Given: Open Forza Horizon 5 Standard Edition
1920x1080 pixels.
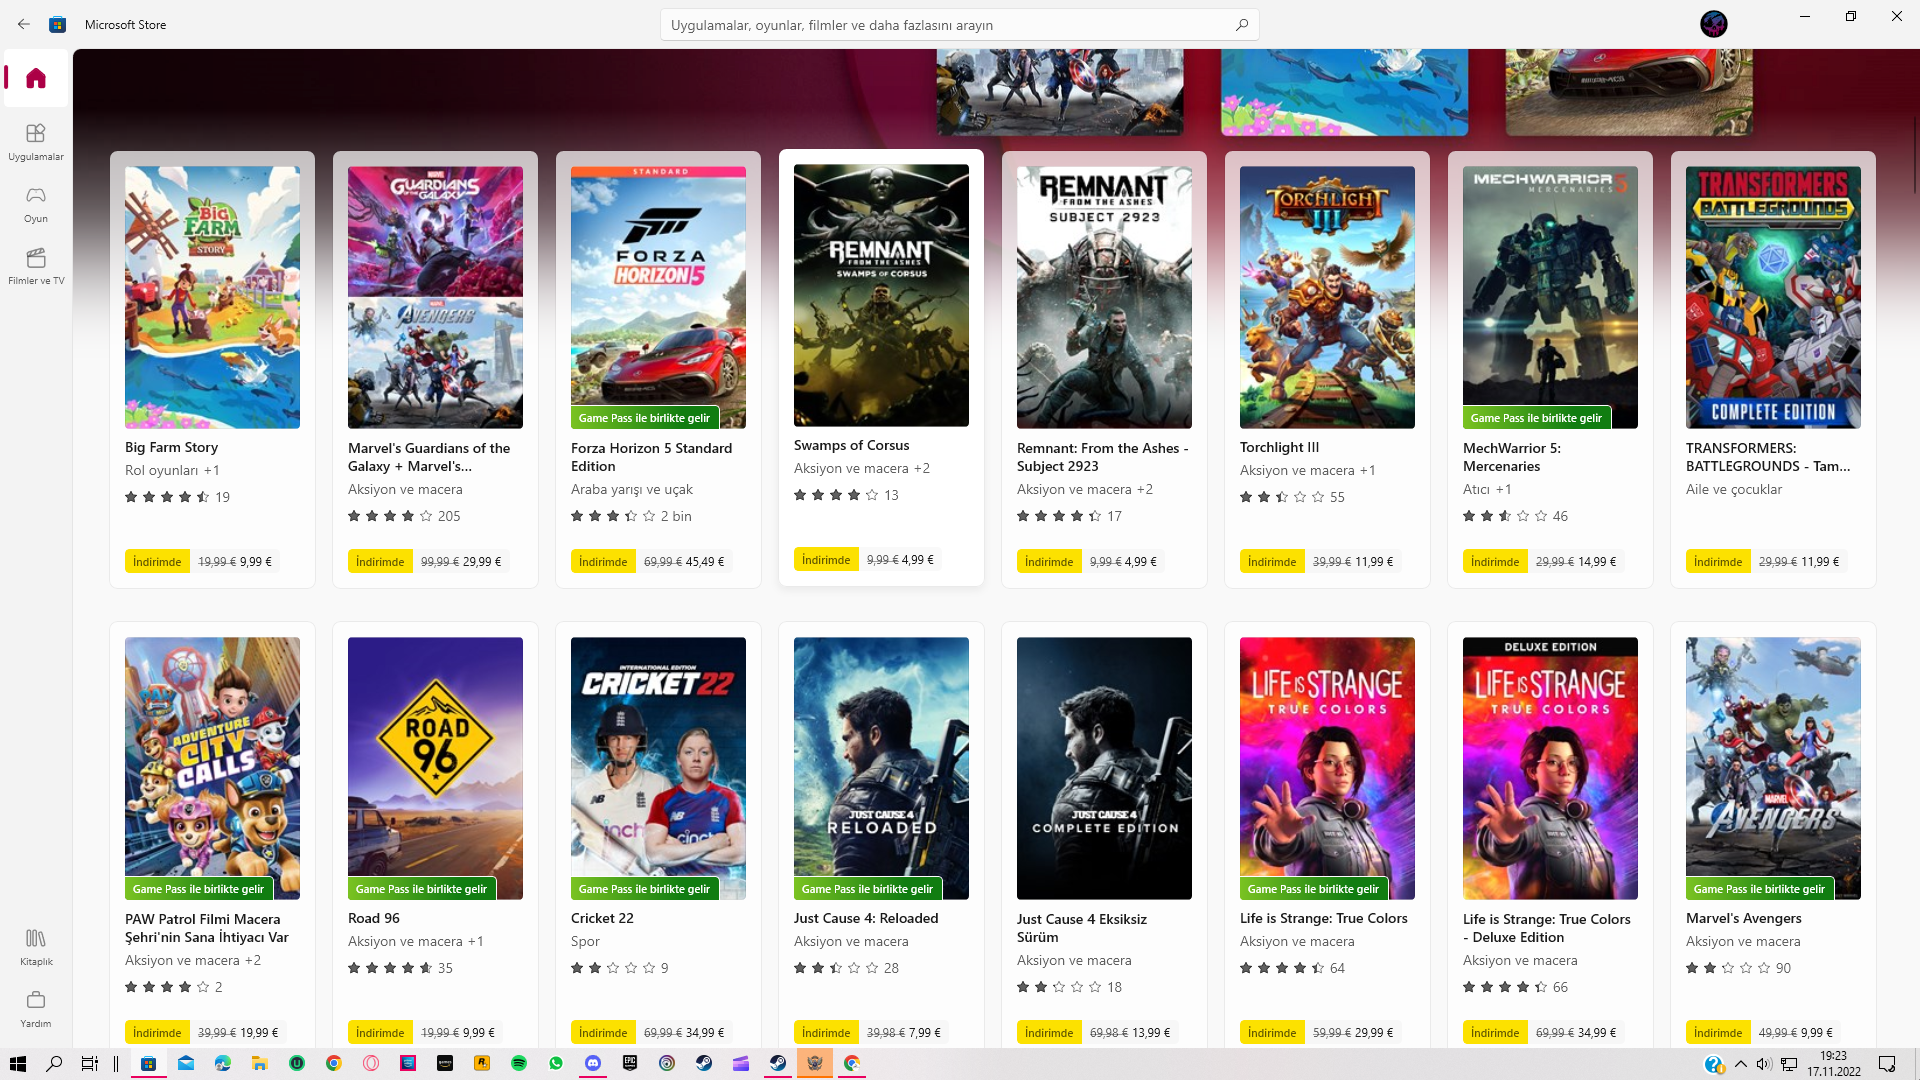Looking at the screenshot, I should pyautogui.click(x=658, y=297).
